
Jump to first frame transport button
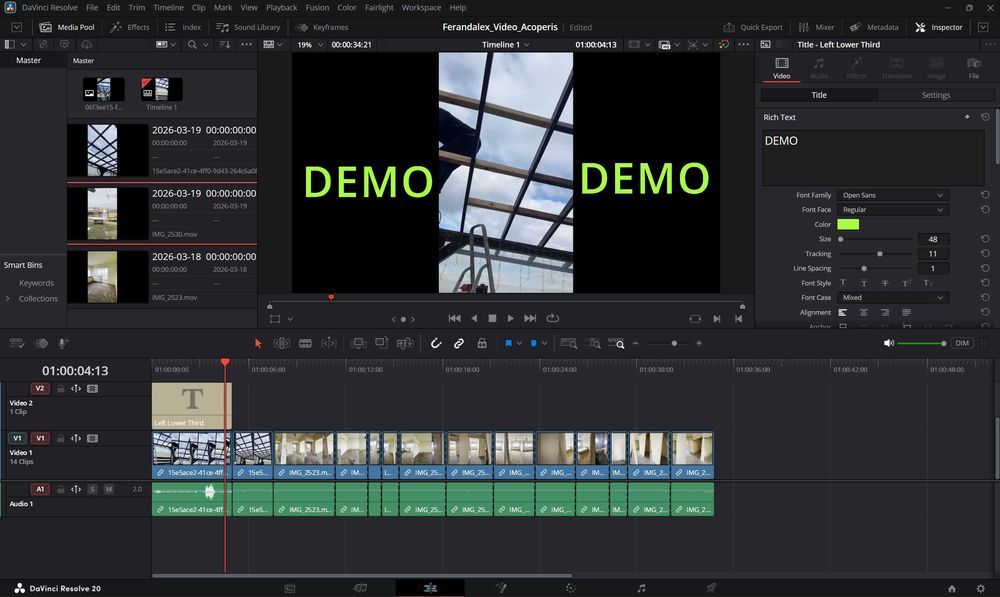454,318
